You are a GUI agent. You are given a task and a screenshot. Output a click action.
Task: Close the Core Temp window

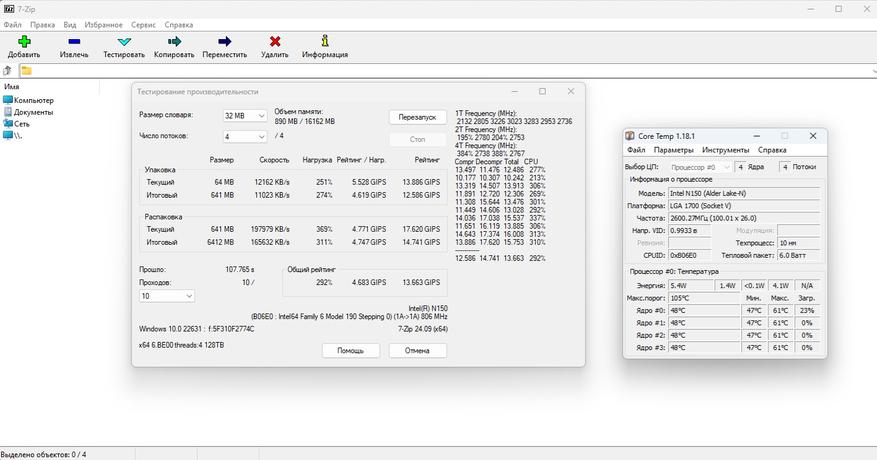tap(813, 136)
